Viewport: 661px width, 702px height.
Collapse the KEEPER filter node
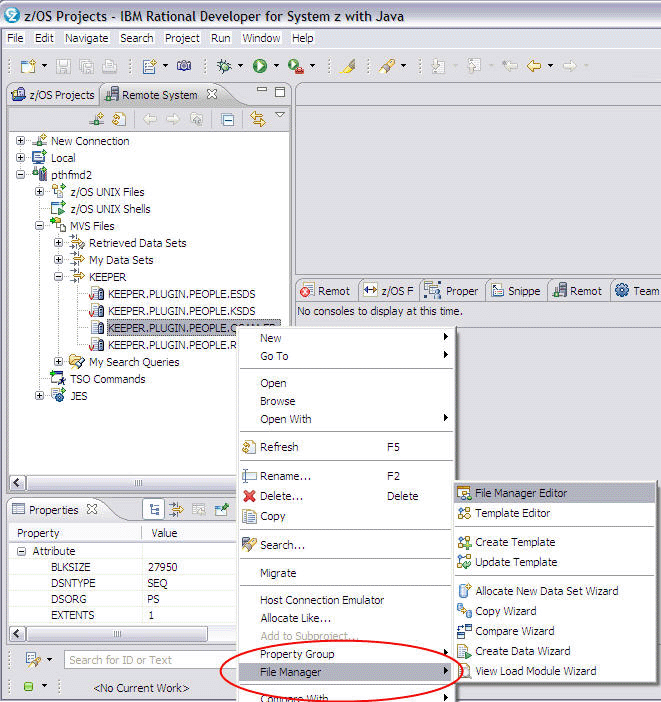click(x=58, y=277)
